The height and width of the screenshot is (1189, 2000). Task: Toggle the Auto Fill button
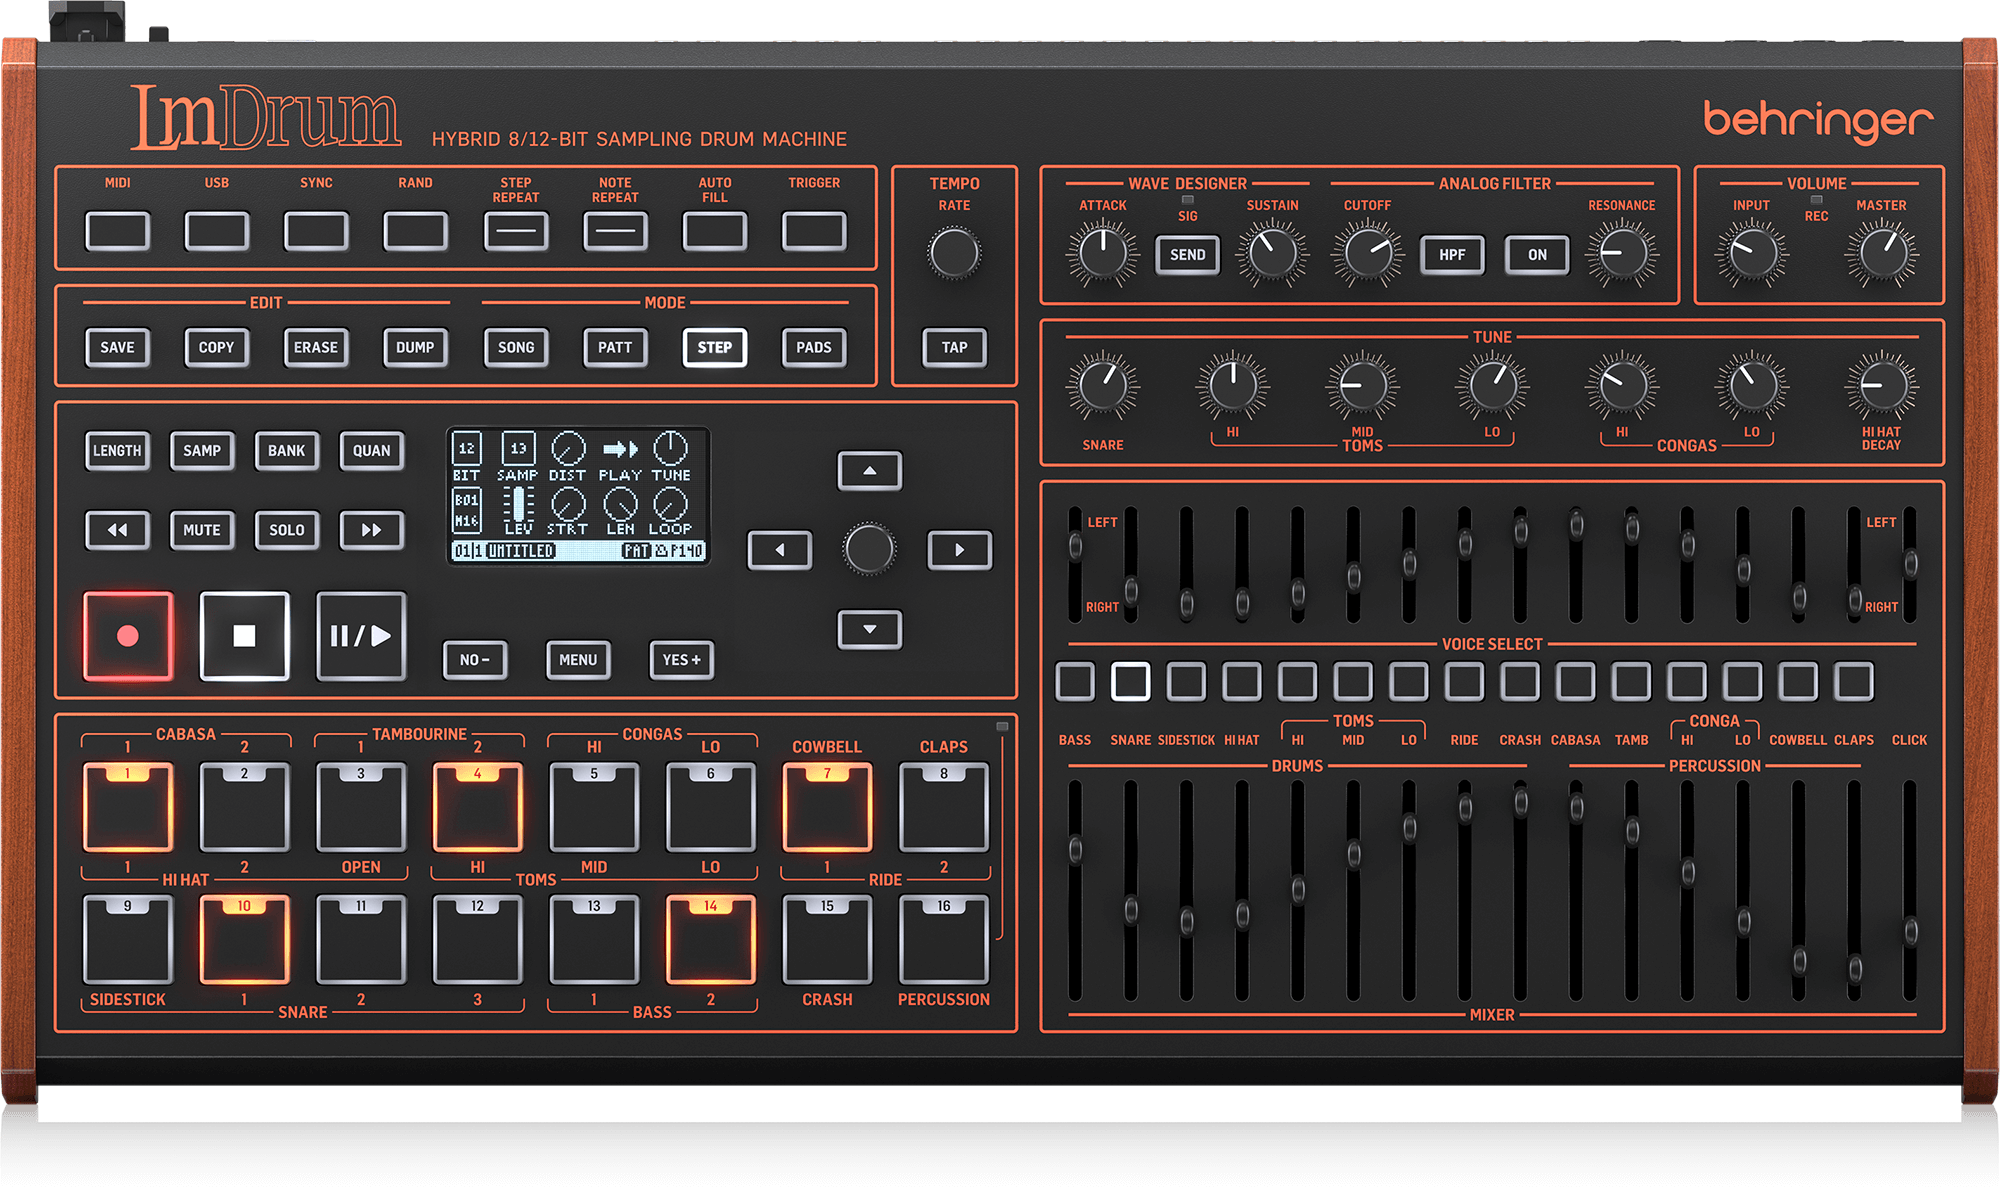tap(715, 231)
